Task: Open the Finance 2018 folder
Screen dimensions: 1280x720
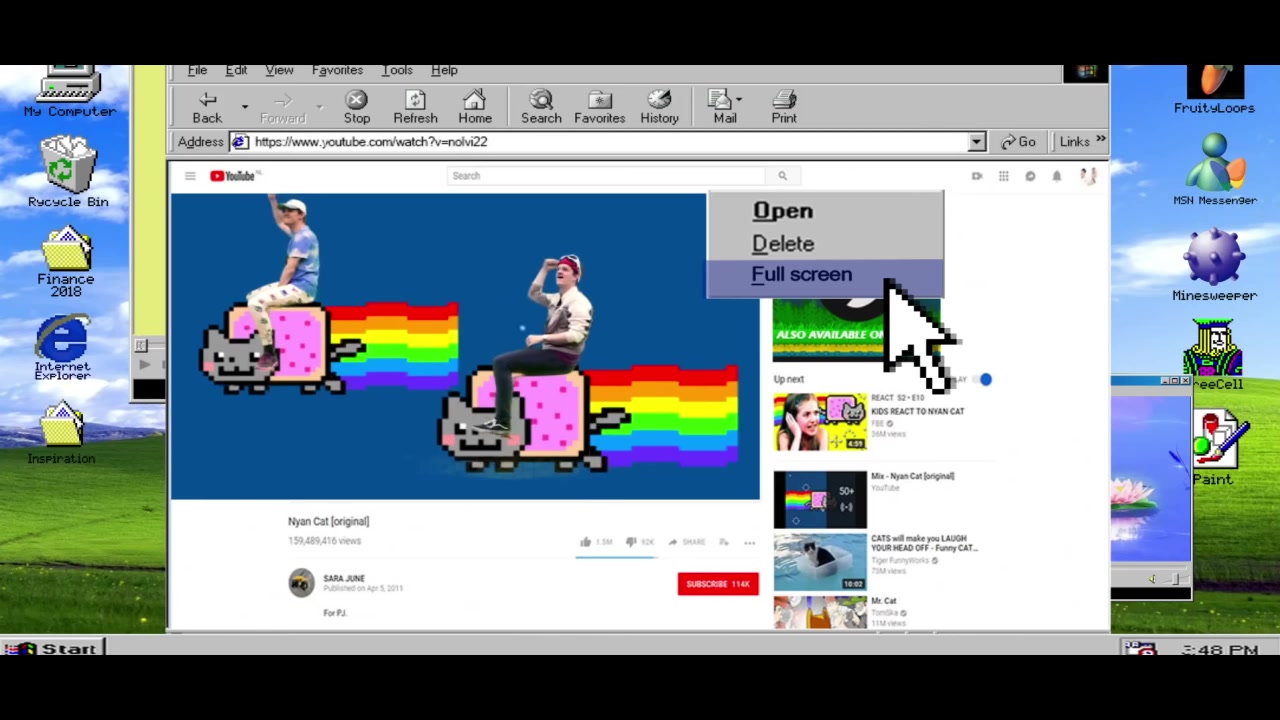Action: (66, 262)
